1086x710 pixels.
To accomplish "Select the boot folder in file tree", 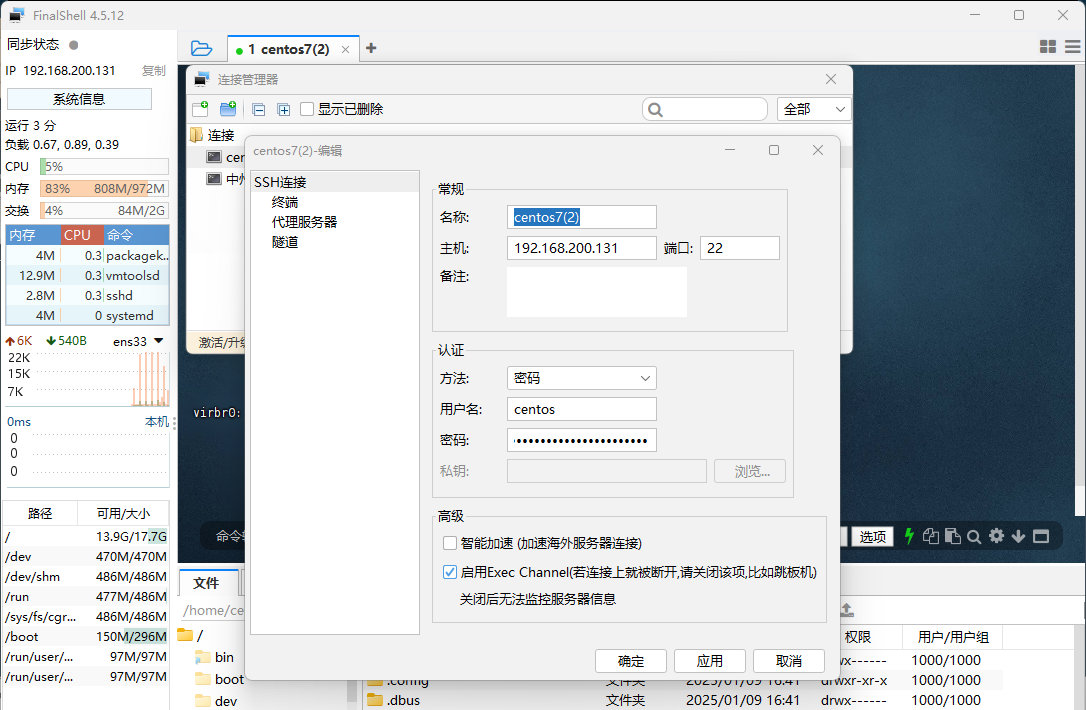I will [x=220, y=679].
